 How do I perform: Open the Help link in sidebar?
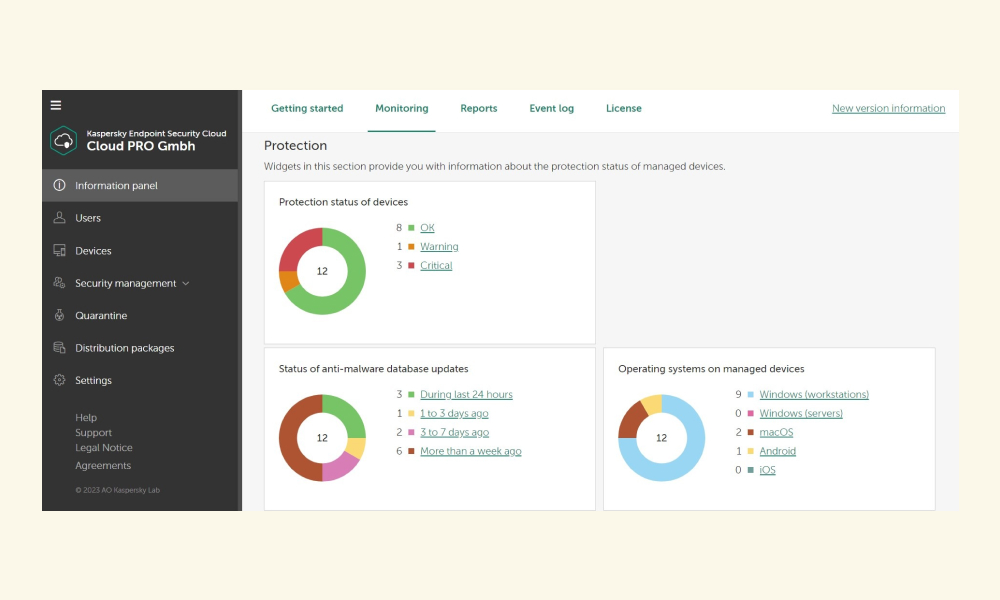86,418
